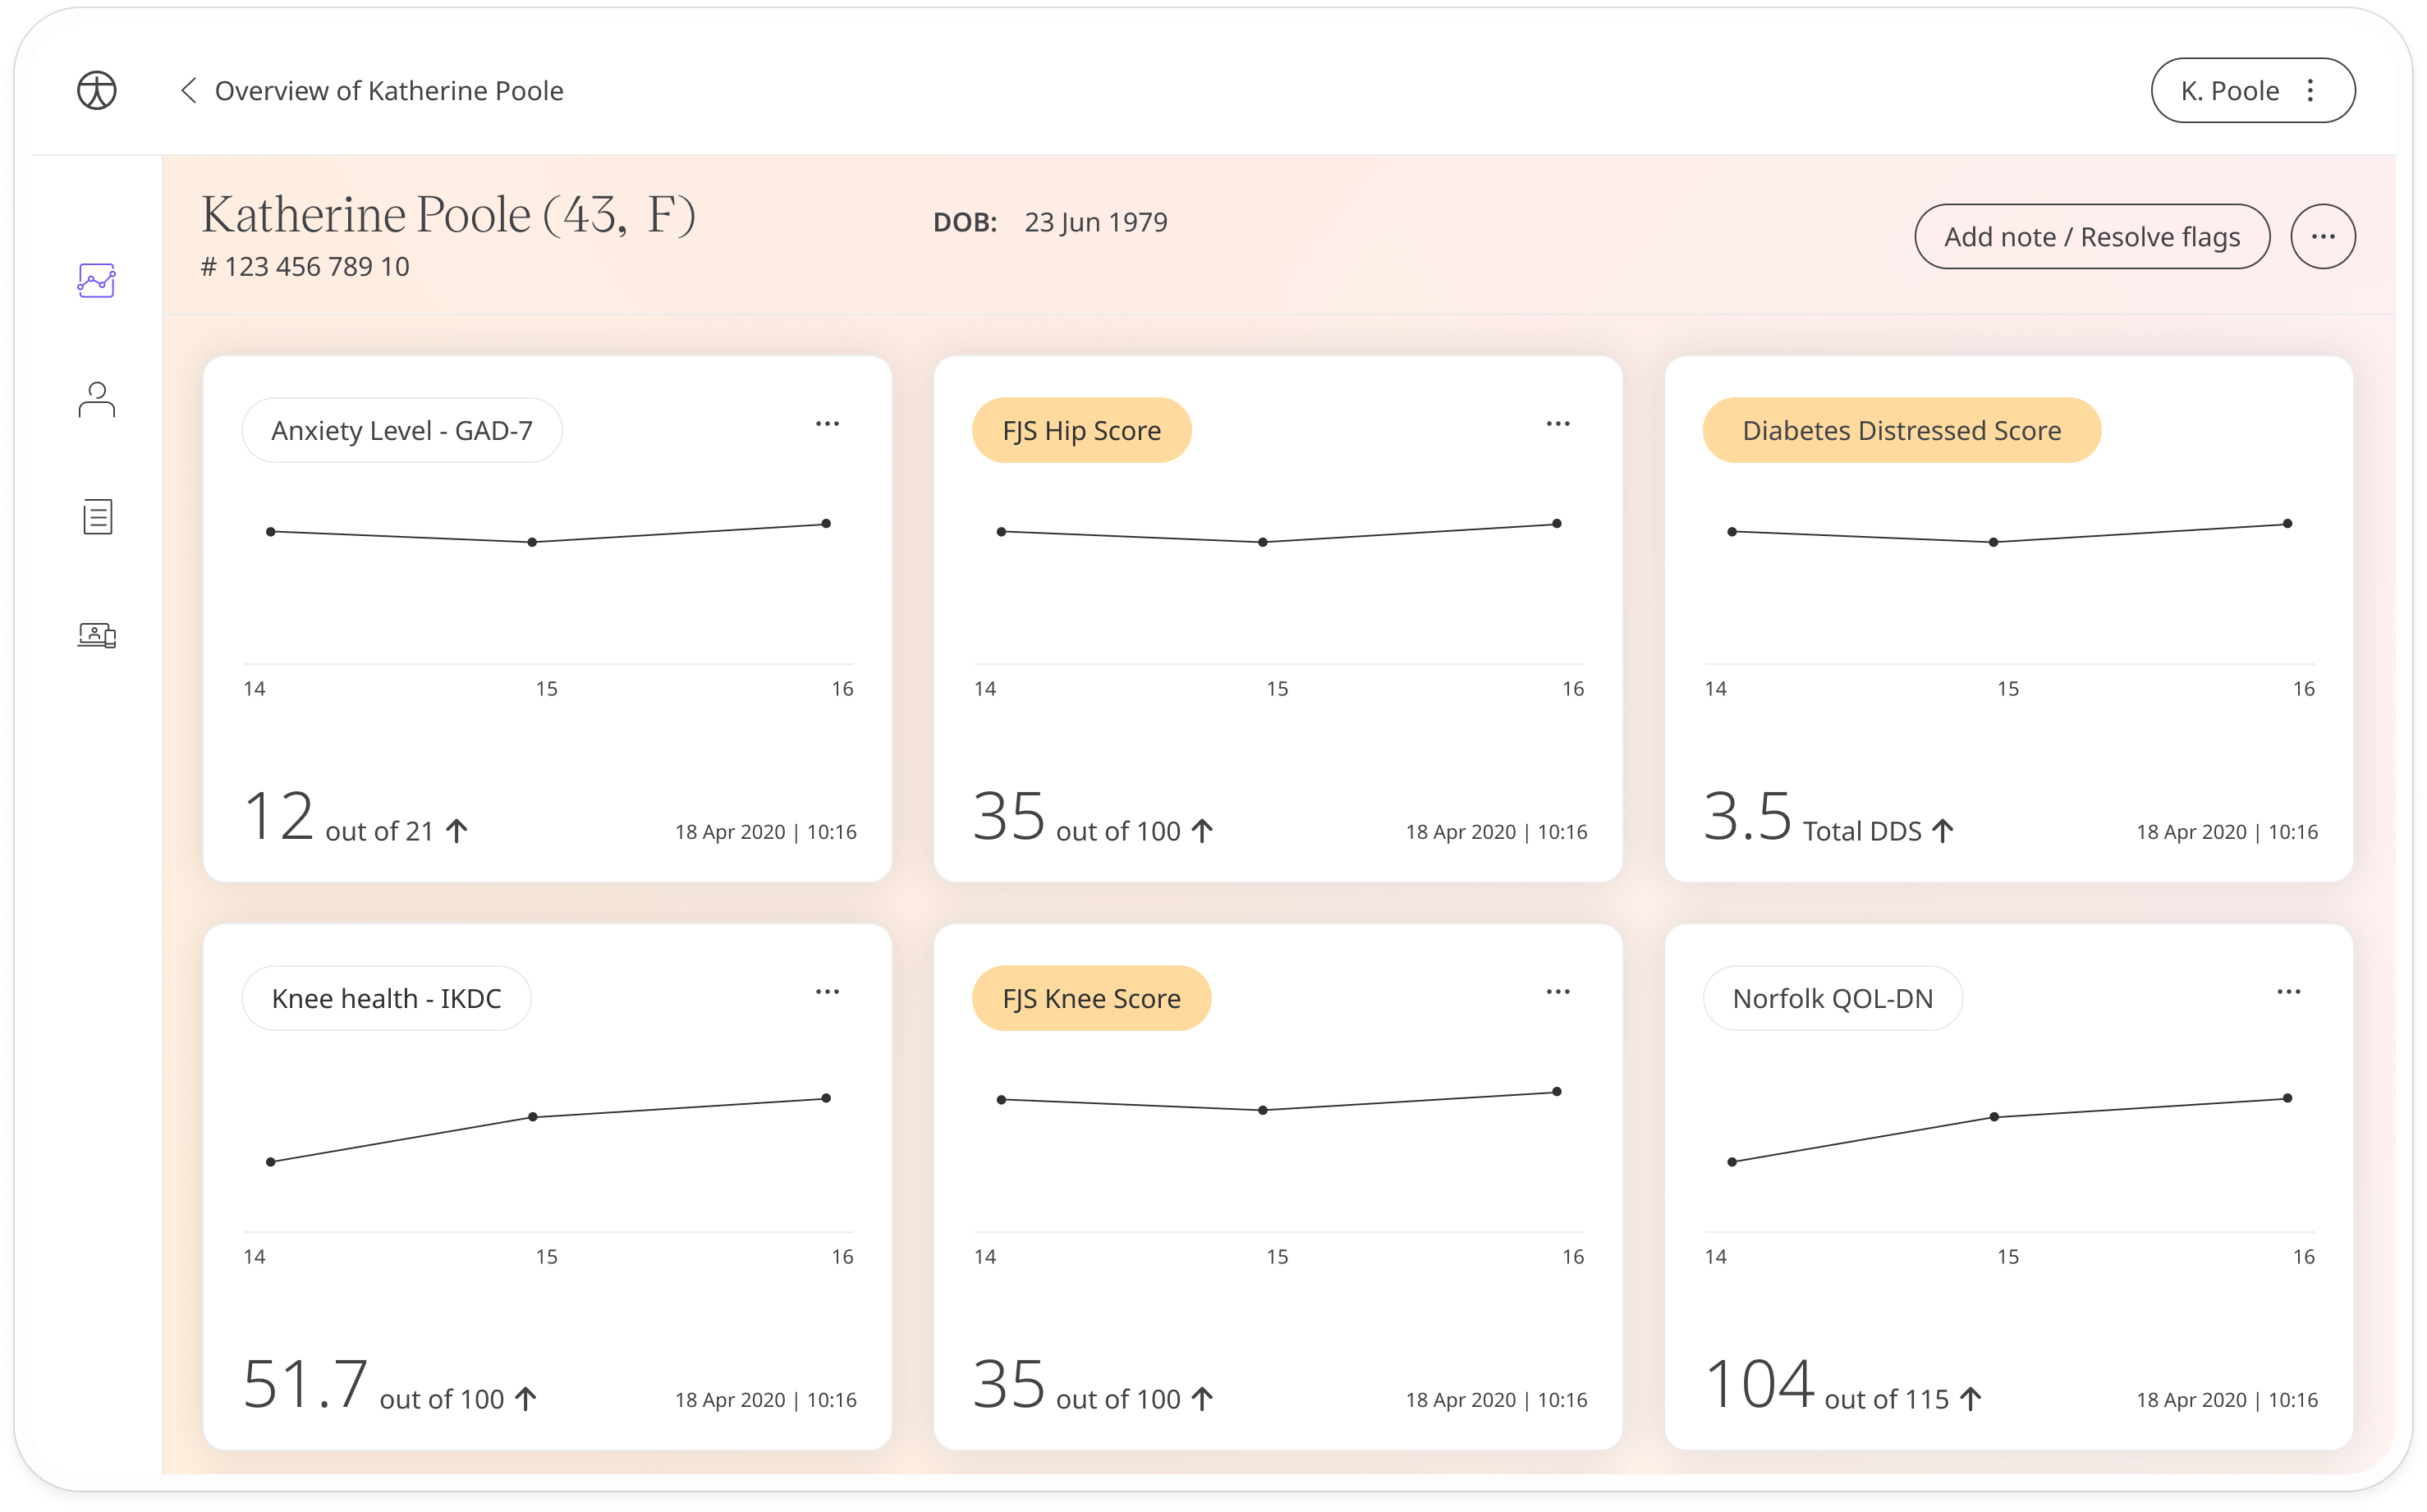This screenshot has width=2427, height=1512.
Task: Open the patient header more options button
Action: [2322, 236]
